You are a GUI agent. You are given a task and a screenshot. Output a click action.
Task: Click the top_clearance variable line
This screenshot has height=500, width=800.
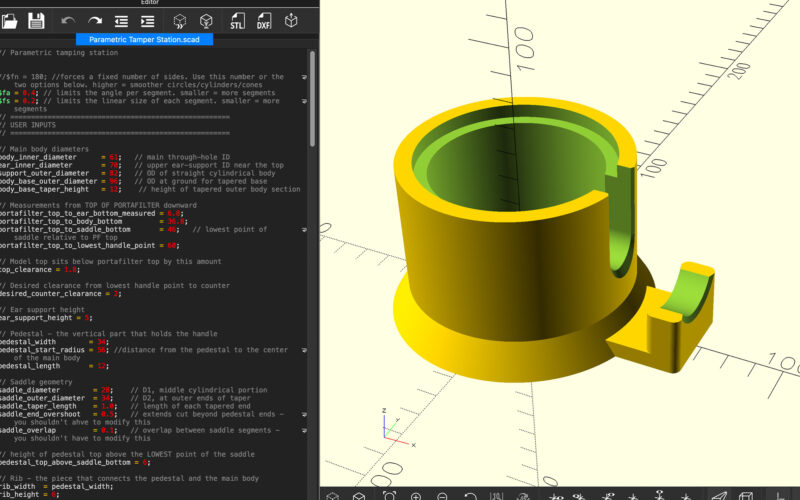39,269
